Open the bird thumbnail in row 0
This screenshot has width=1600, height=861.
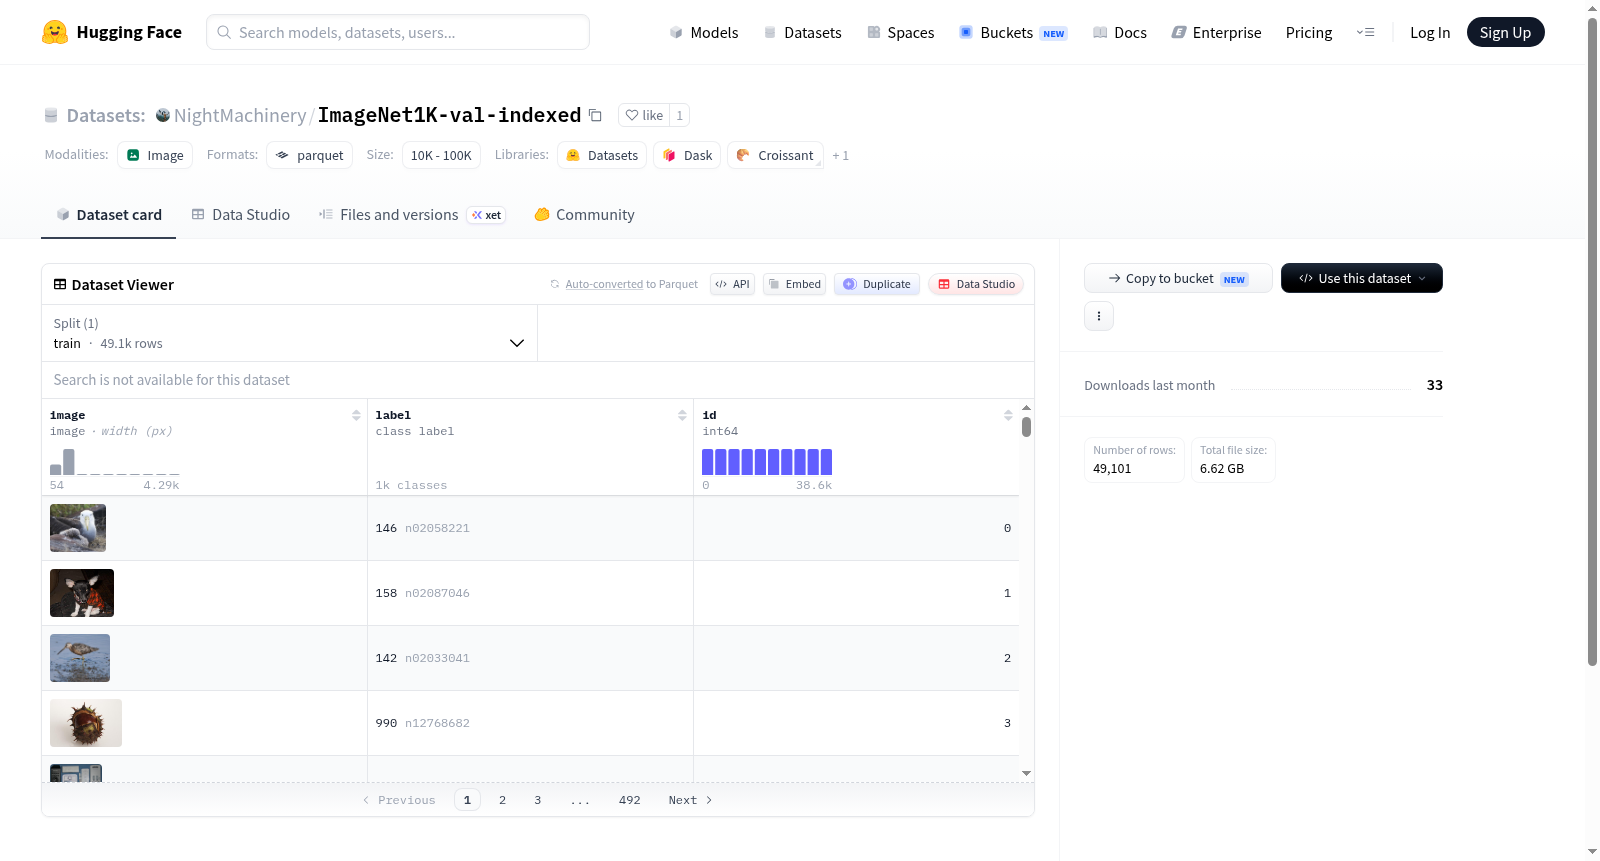coord(78,528)
